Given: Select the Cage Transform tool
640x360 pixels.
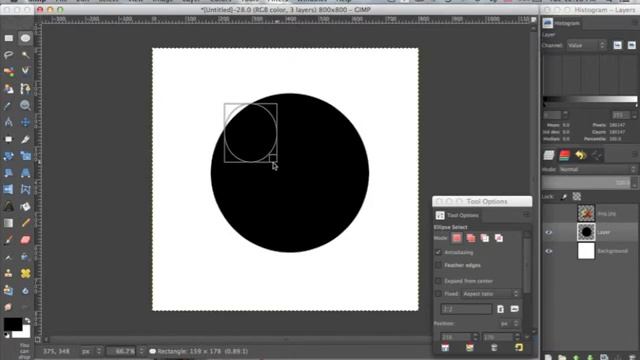Looking at the screenshot, I should pos(25,189).
